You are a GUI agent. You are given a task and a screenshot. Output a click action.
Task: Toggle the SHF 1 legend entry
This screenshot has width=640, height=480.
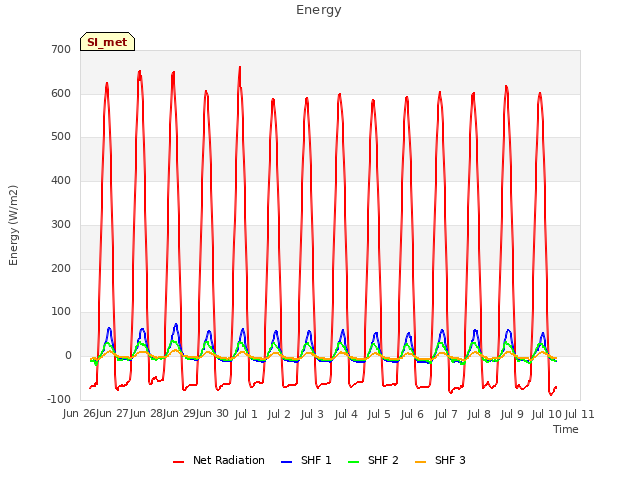pos(306,460)
